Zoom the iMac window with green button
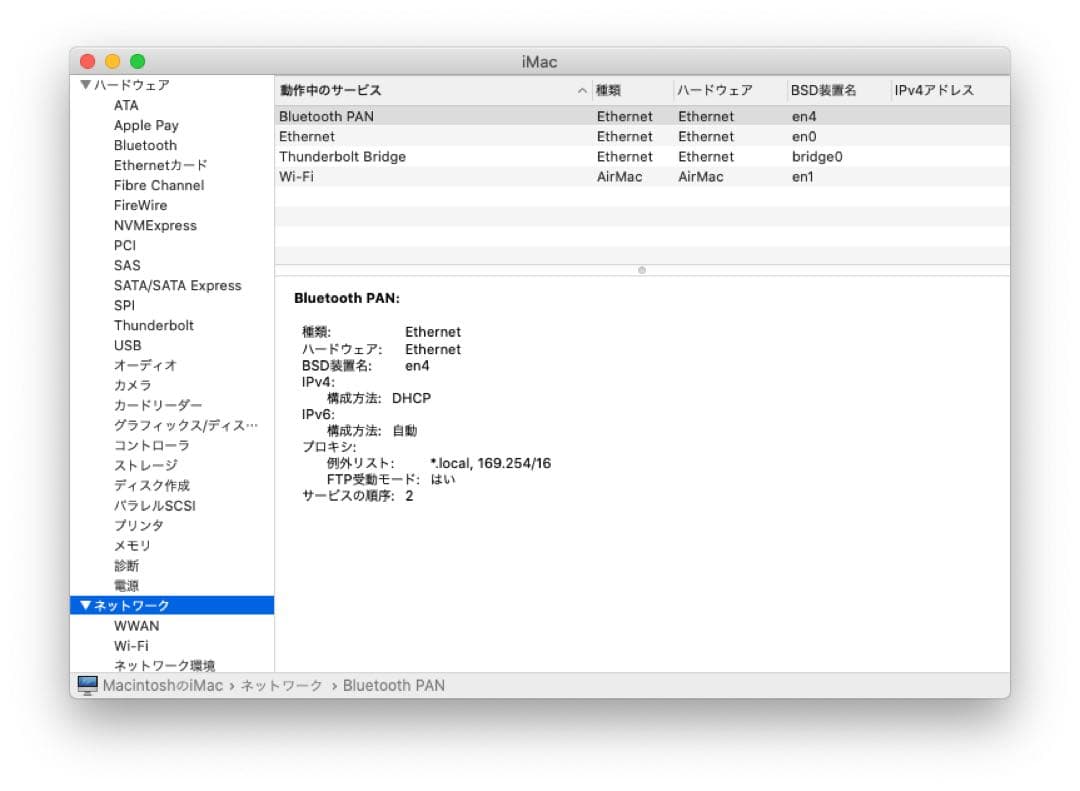 click(138, 61)
